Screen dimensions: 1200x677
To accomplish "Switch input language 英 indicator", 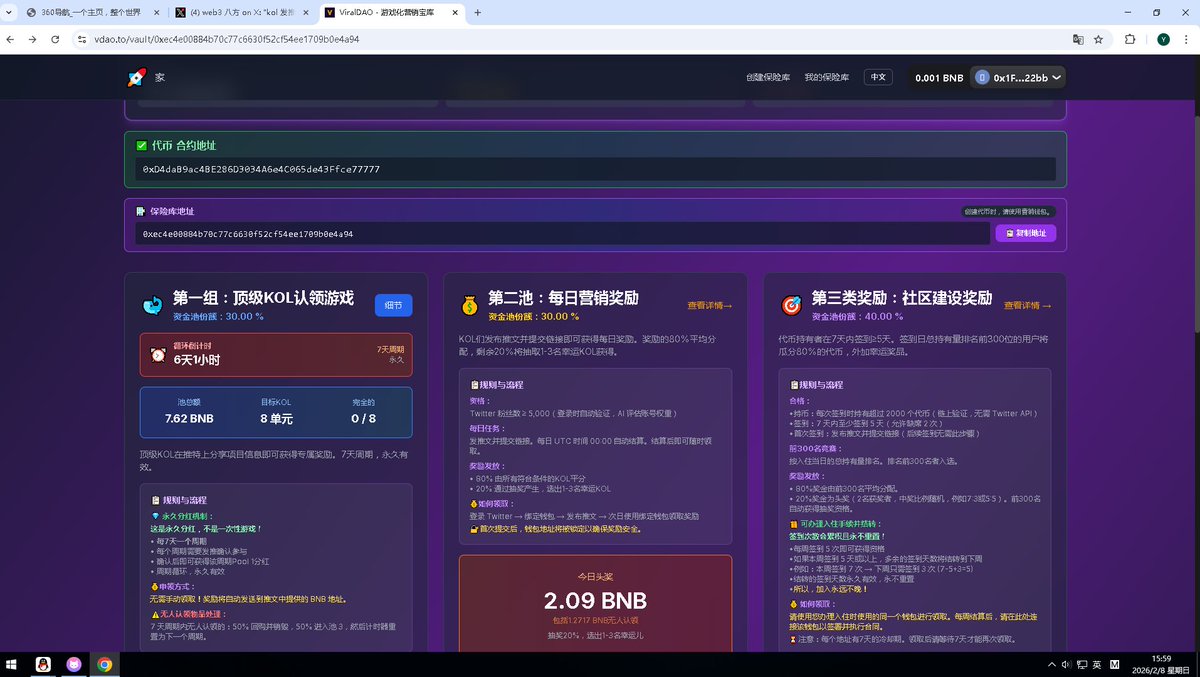I will (x=1097, y=664).
